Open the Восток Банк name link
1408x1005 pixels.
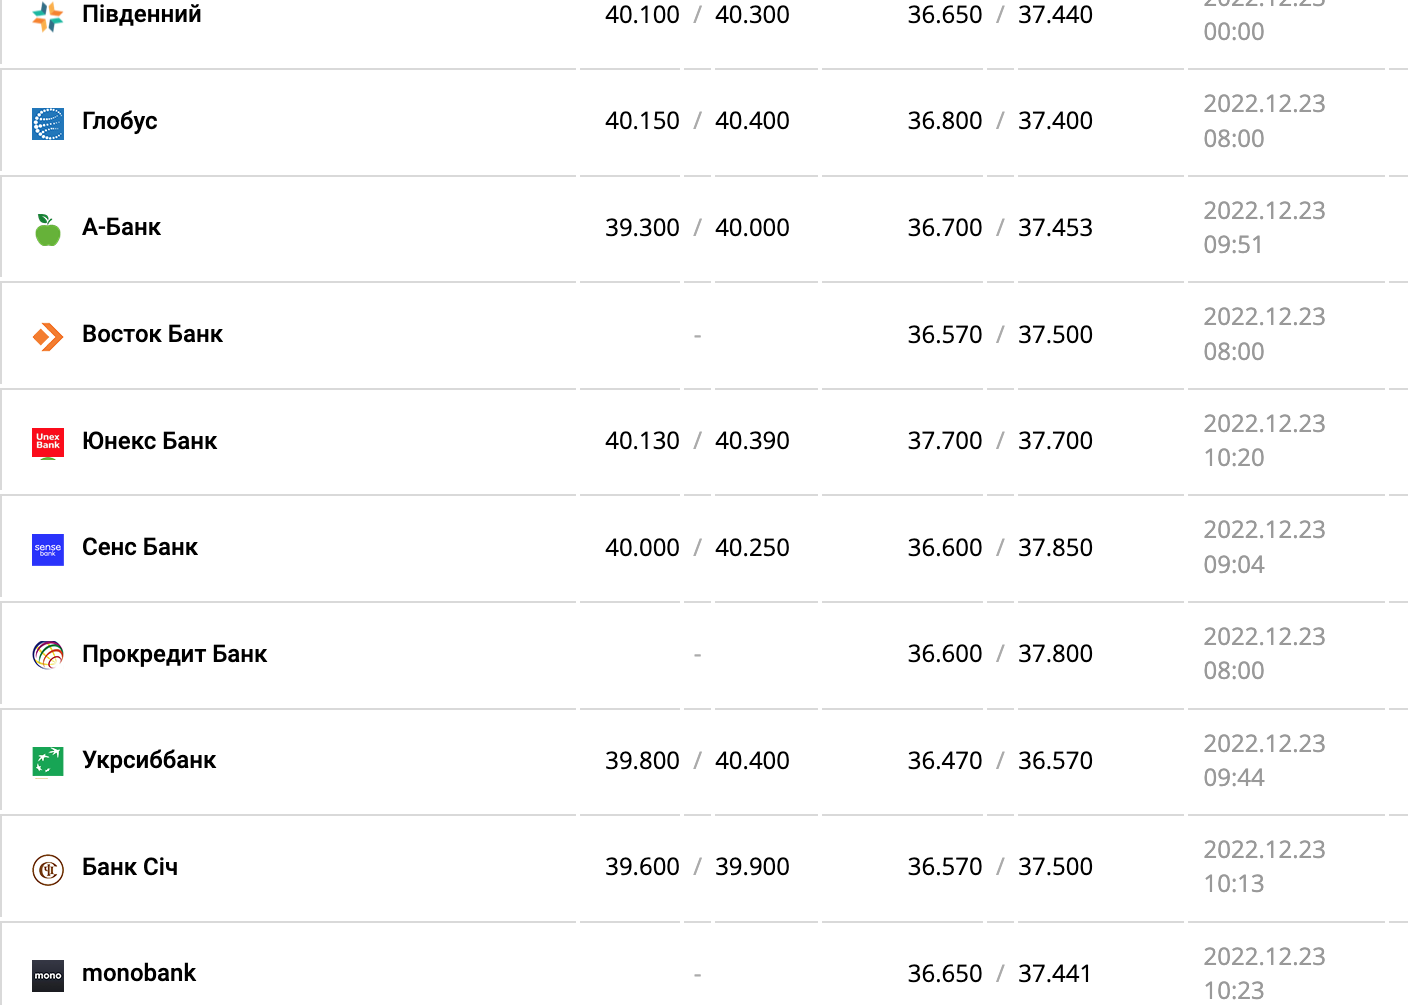152,334
